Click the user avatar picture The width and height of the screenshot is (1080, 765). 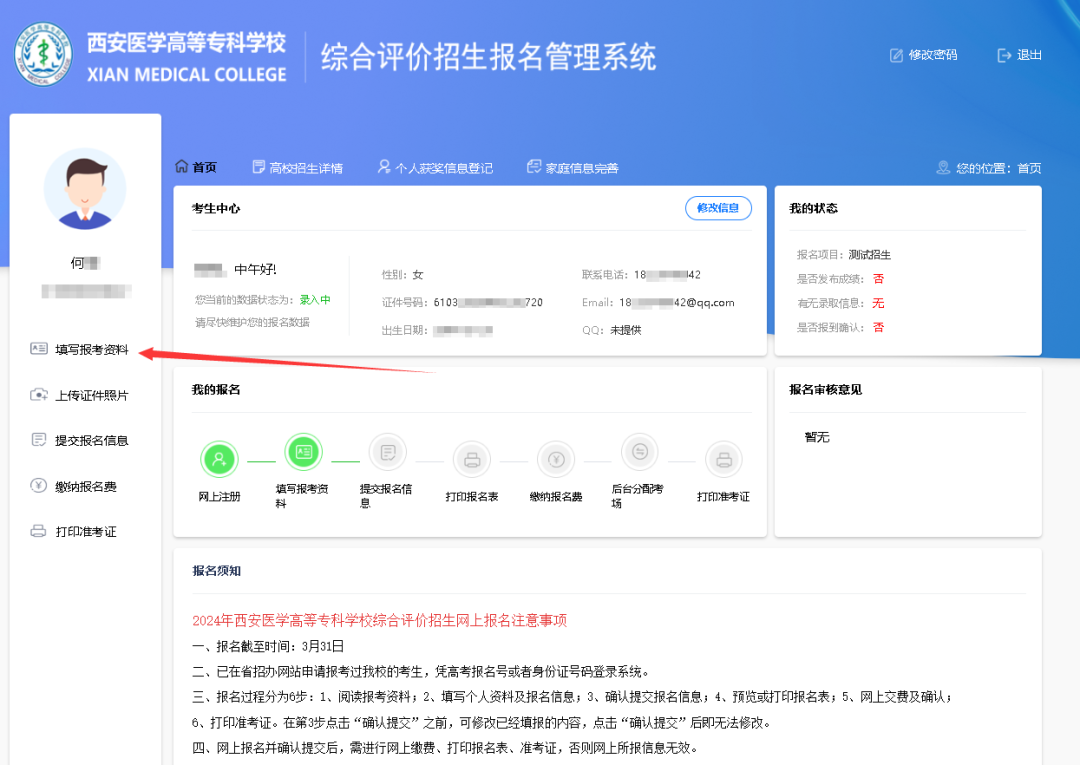pyautogui.click(x=85, y=189)
